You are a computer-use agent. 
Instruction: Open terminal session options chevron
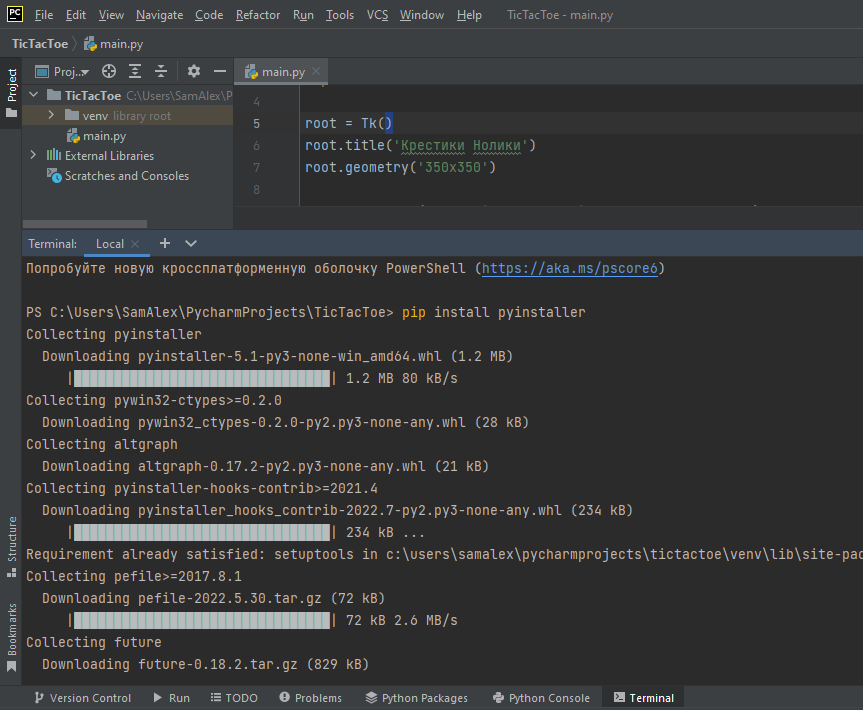(x=191, y=243)
